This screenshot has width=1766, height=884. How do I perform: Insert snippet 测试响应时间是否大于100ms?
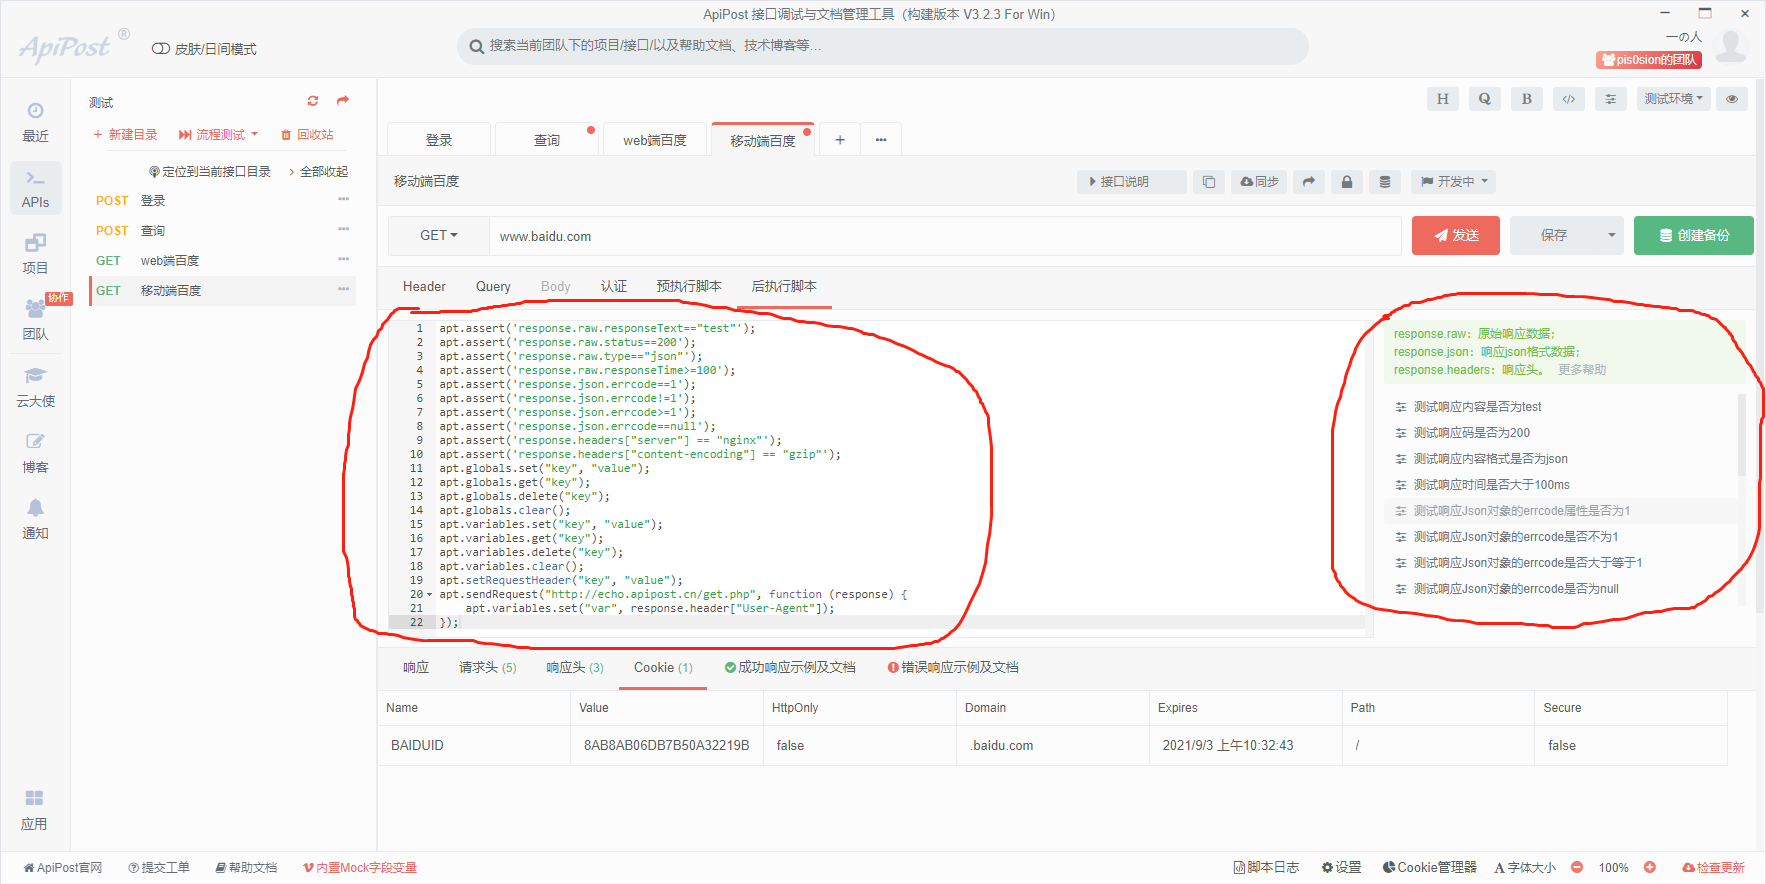click(x=1492, y=485)
